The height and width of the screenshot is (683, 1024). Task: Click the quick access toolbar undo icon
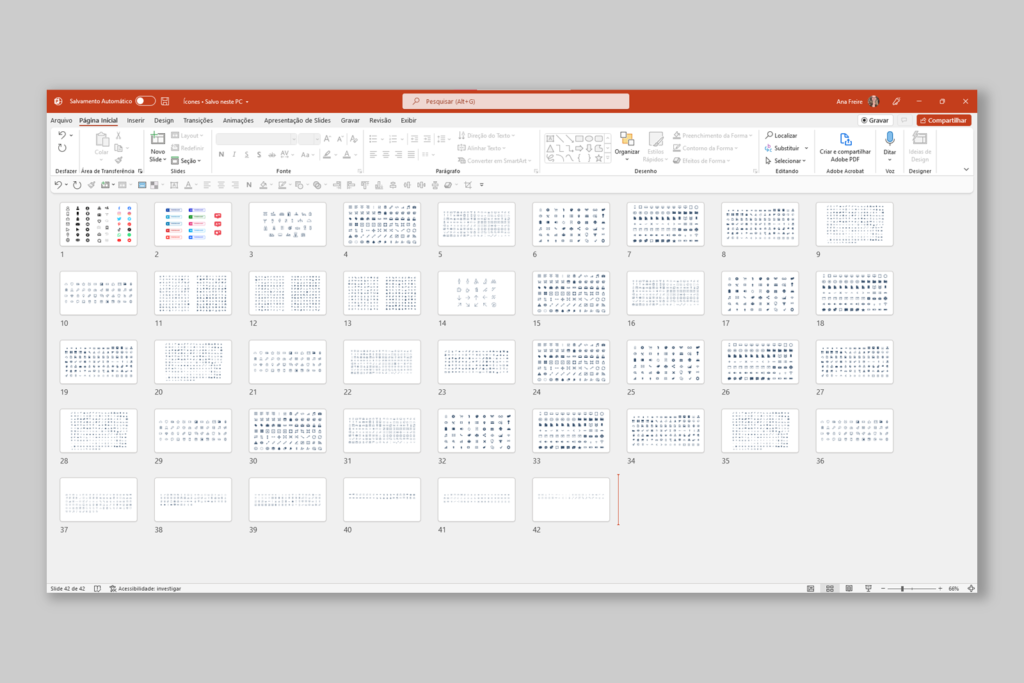pos(59,185)
